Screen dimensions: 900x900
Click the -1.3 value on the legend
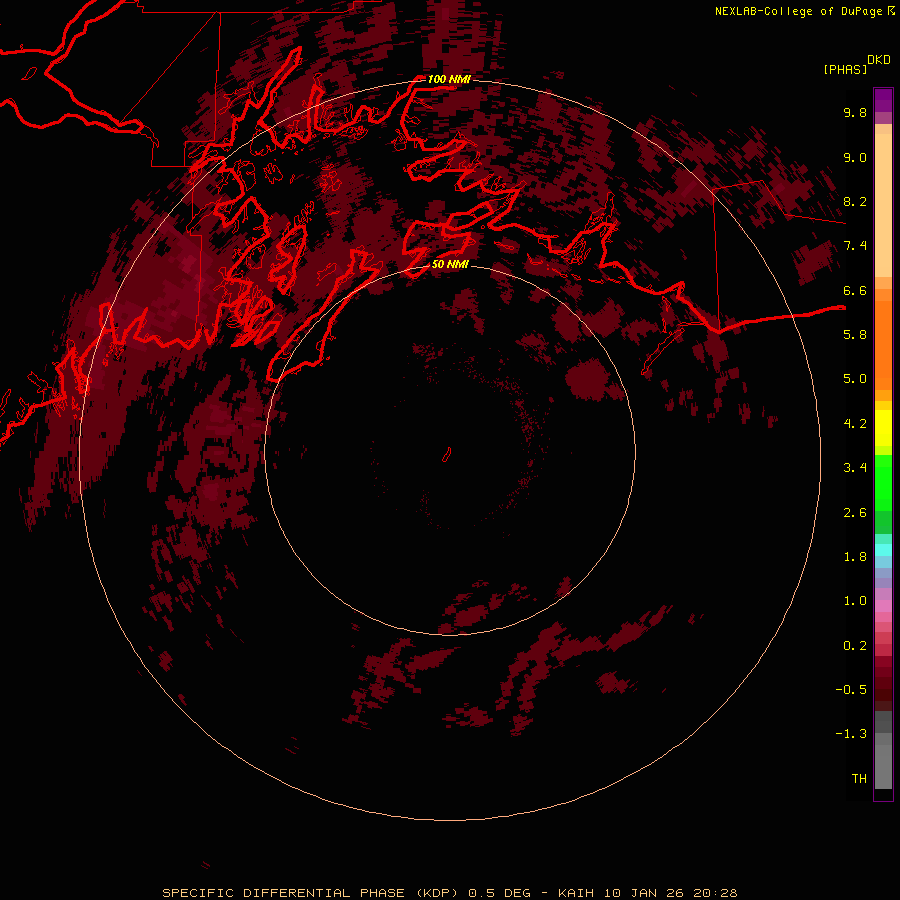pyautogui.click(x=851, y=734)
